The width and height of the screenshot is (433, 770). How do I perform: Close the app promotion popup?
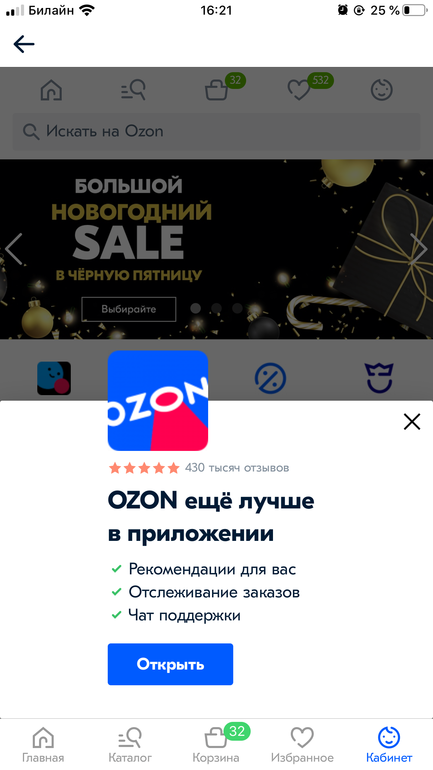[x=412, y=421]
